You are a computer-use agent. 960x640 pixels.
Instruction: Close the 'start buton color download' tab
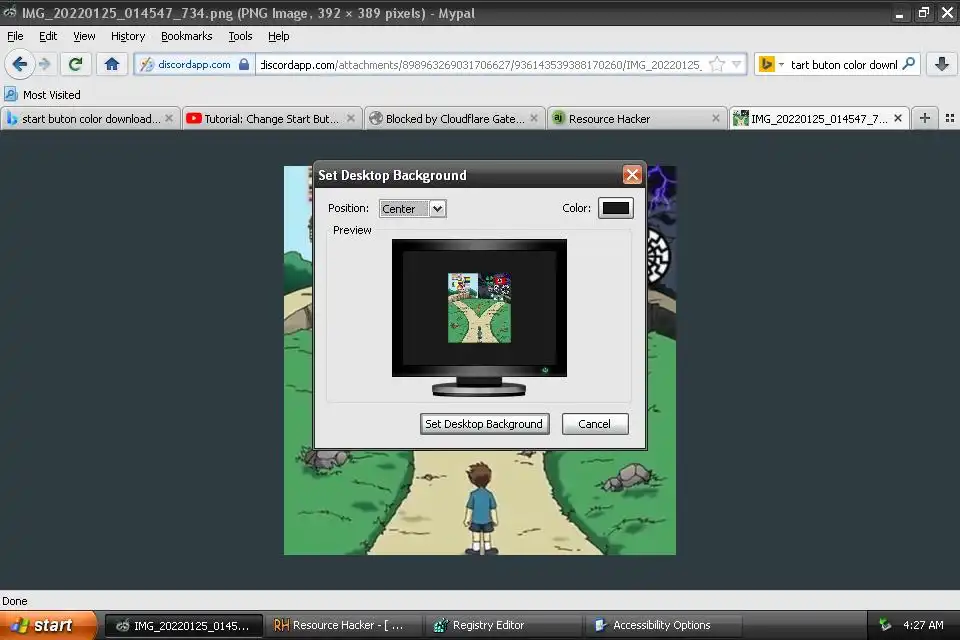(x=169, y=118)
